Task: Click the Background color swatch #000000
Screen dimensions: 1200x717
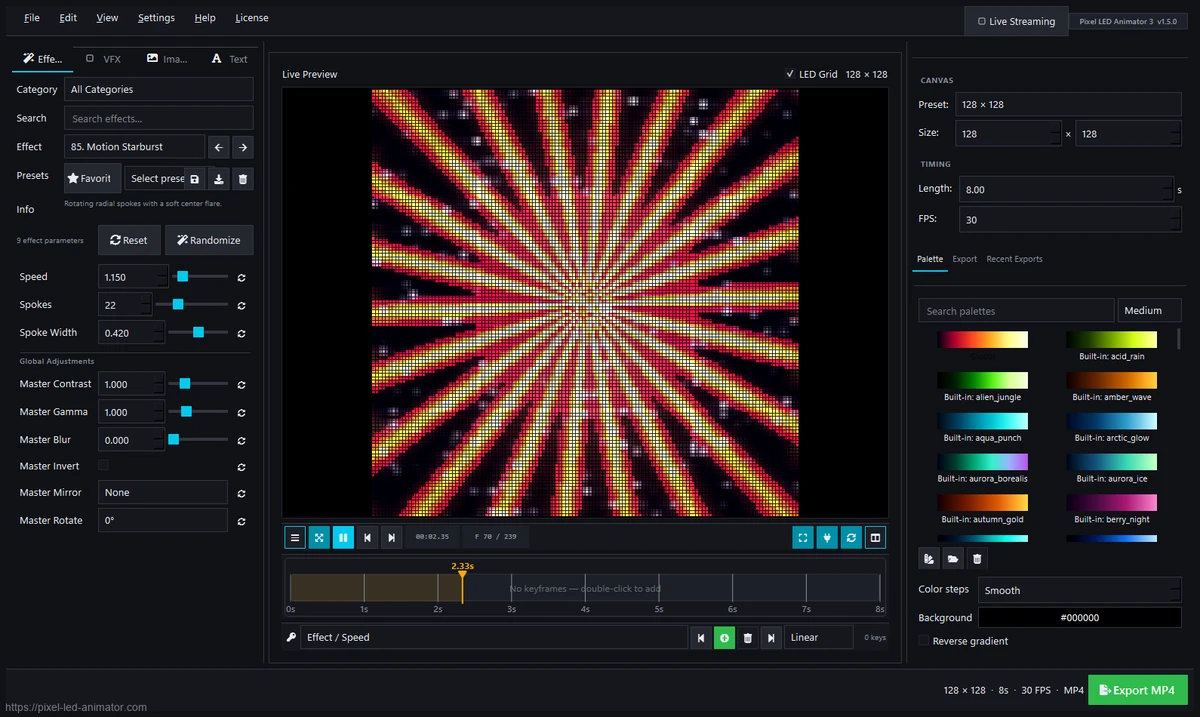Action: (x=1079, y=617)
